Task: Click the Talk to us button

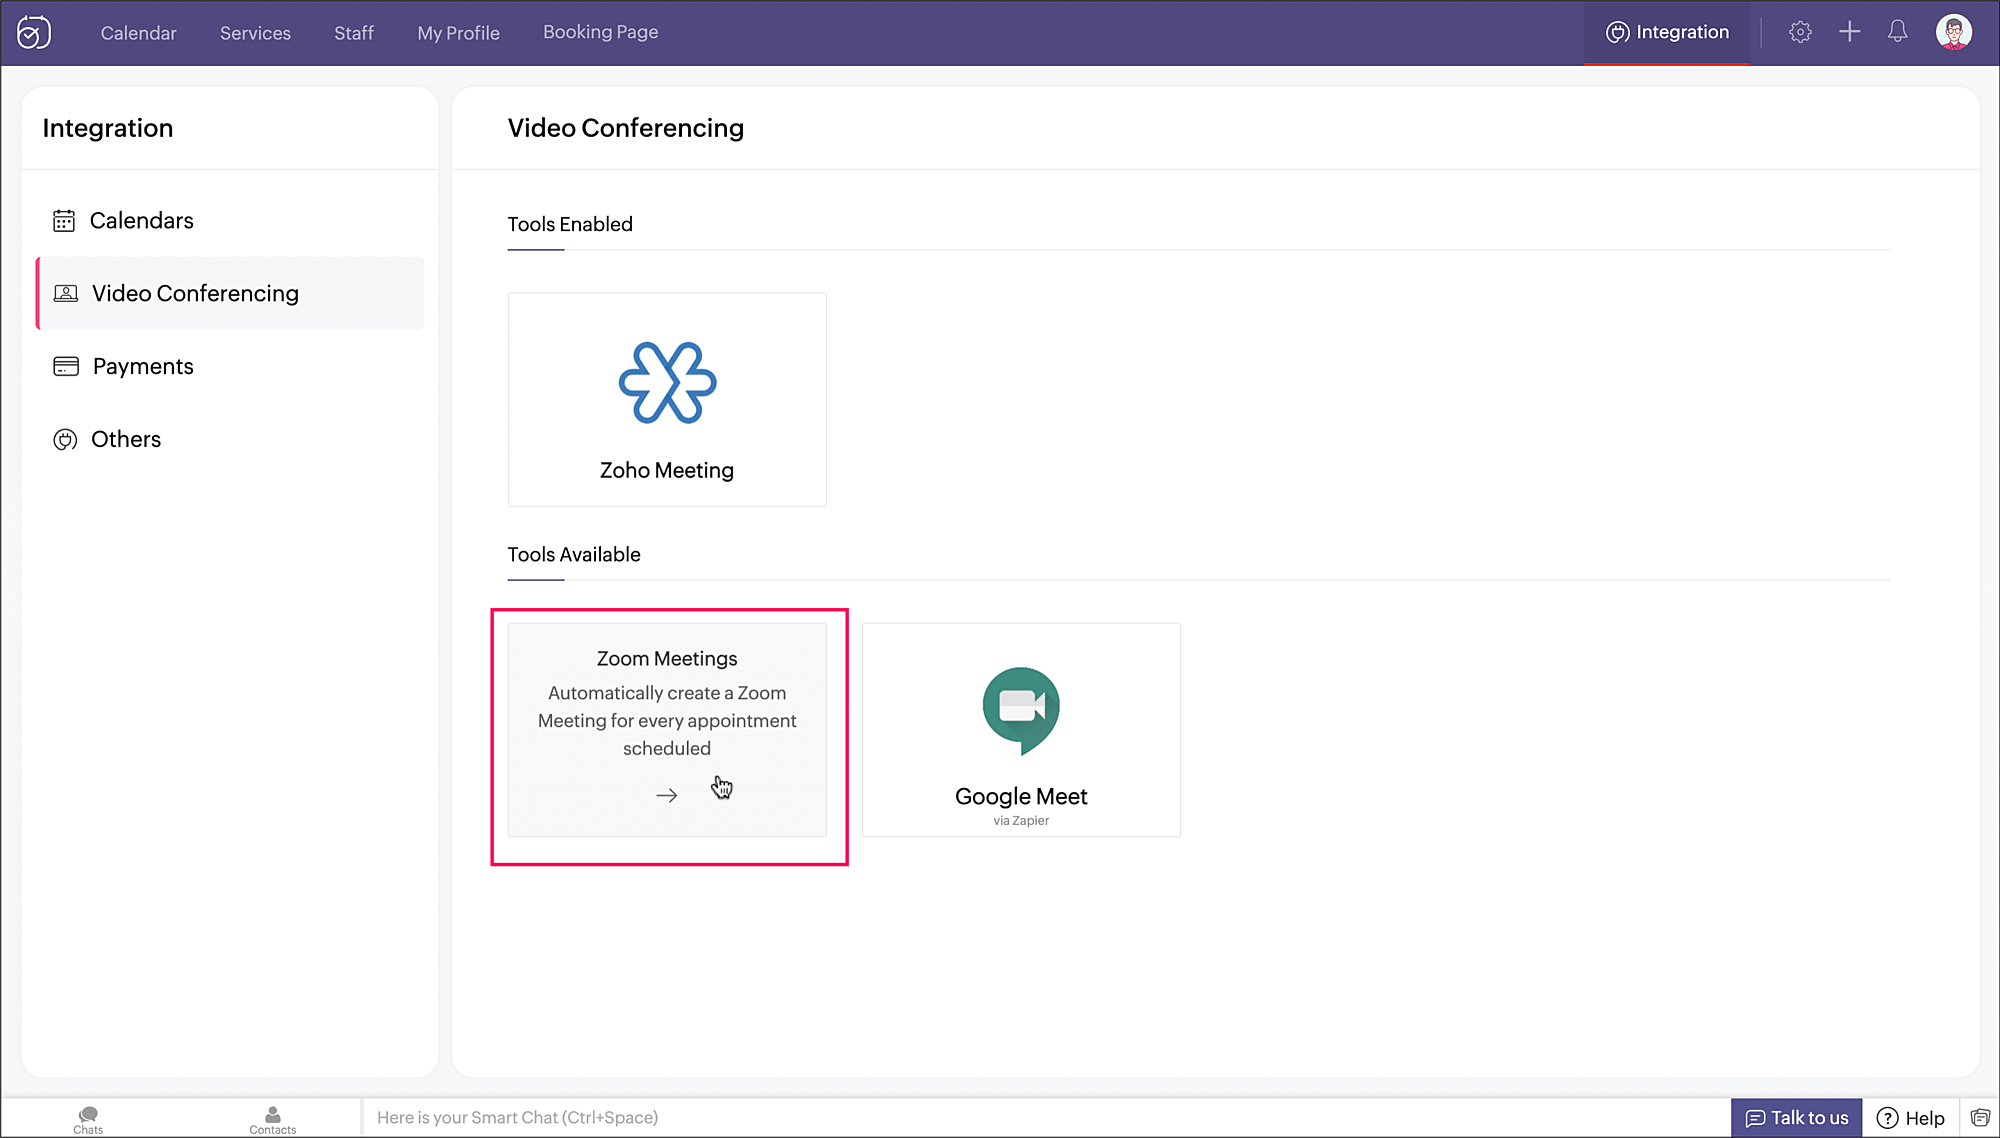Action: pos(1796,1118)
